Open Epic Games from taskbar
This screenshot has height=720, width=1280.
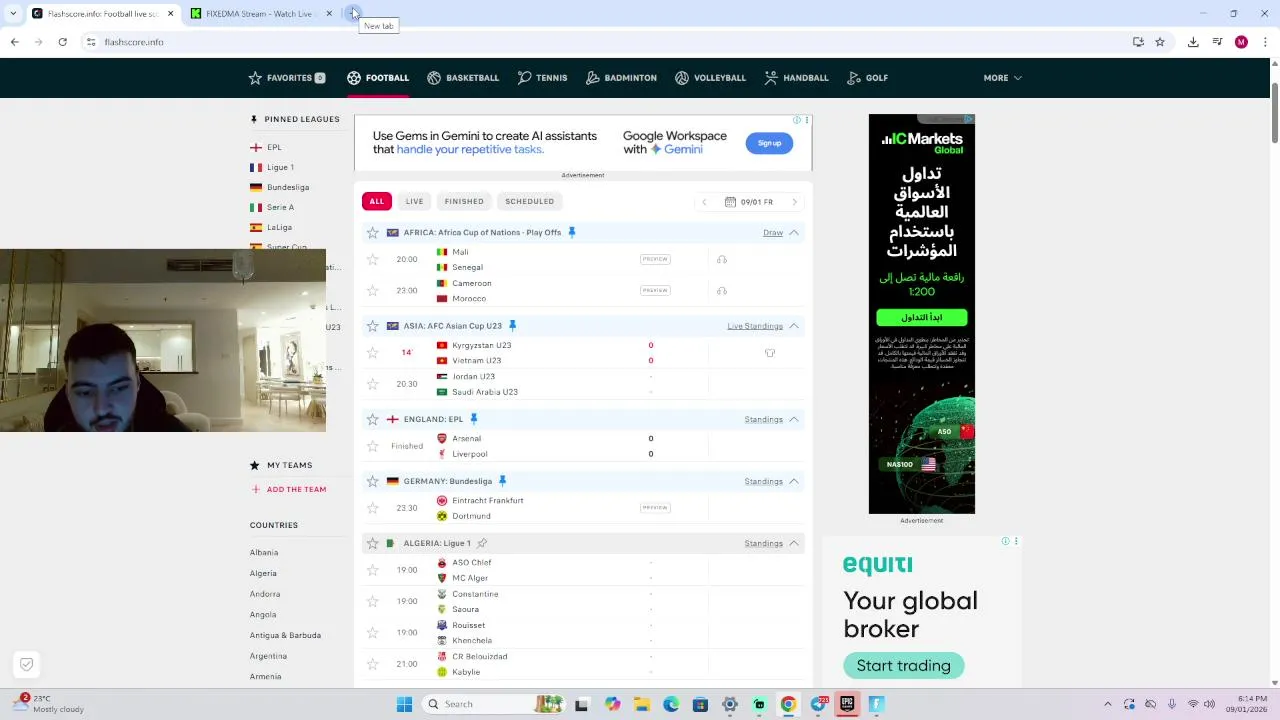(x=847, y=704)
